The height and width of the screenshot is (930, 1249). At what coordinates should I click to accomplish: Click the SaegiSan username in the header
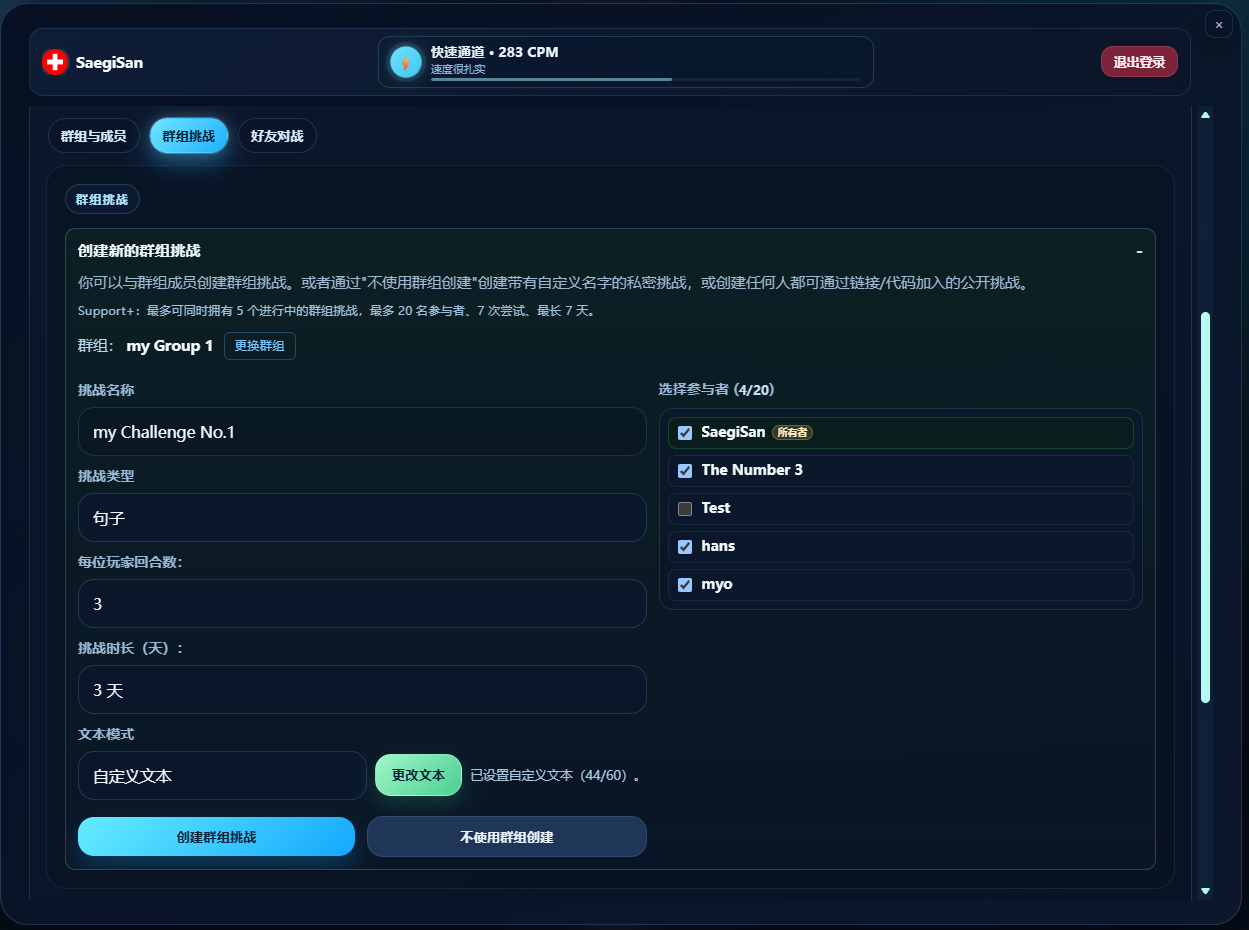109,62
